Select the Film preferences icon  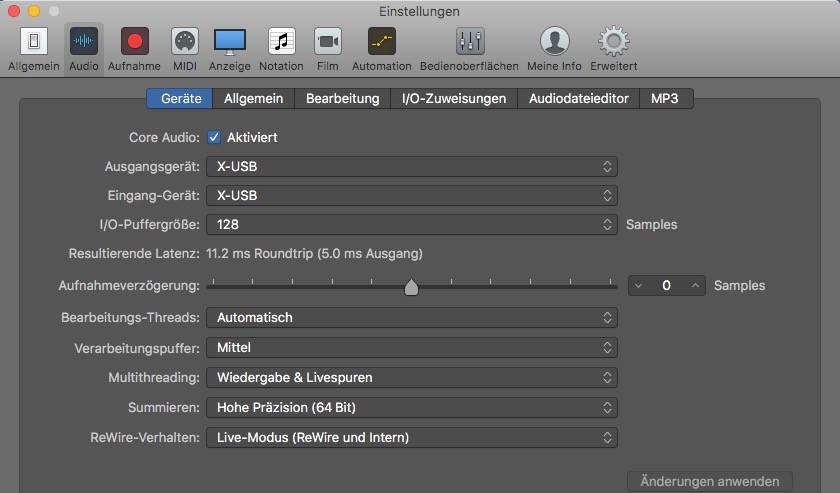[328, 42]
